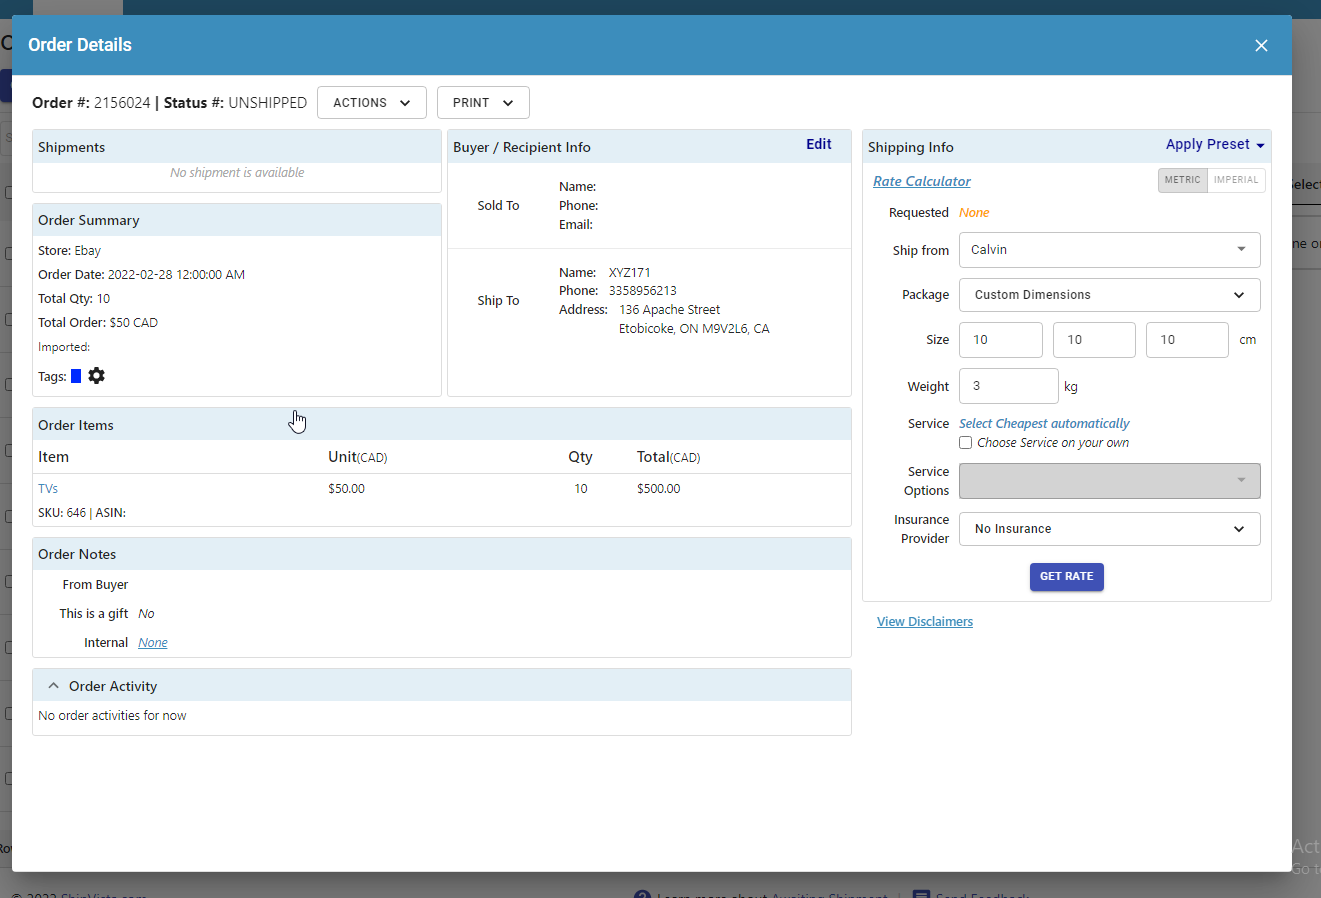Open the Rate Calculator link
The image size is (1321, 898).
922,181
